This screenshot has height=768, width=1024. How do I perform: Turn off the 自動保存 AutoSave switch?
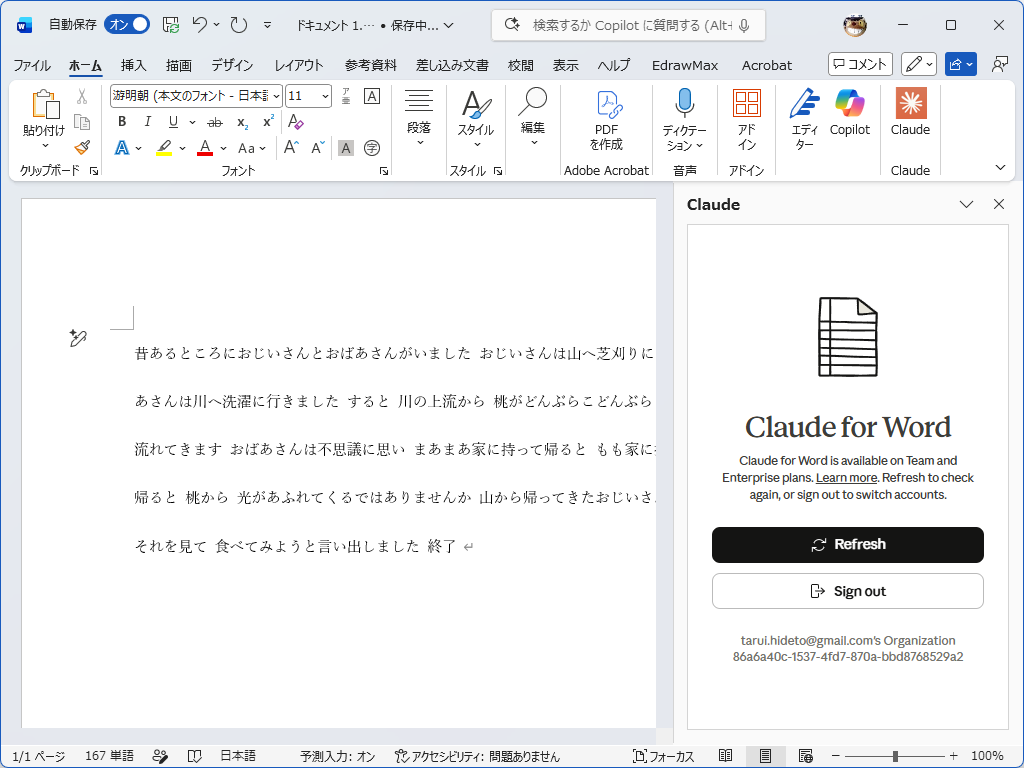click(x=126, y=22)
